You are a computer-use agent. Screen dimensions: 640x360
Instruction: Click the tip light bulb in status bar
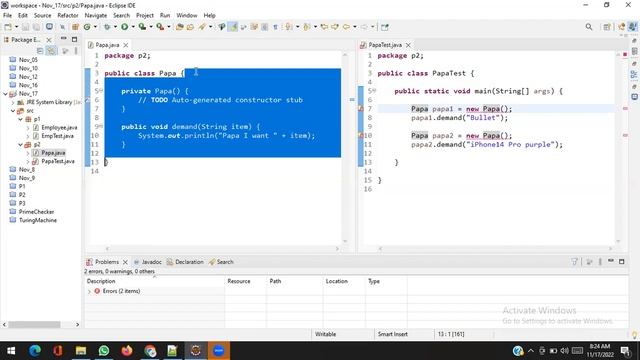(x=634, y=334)
